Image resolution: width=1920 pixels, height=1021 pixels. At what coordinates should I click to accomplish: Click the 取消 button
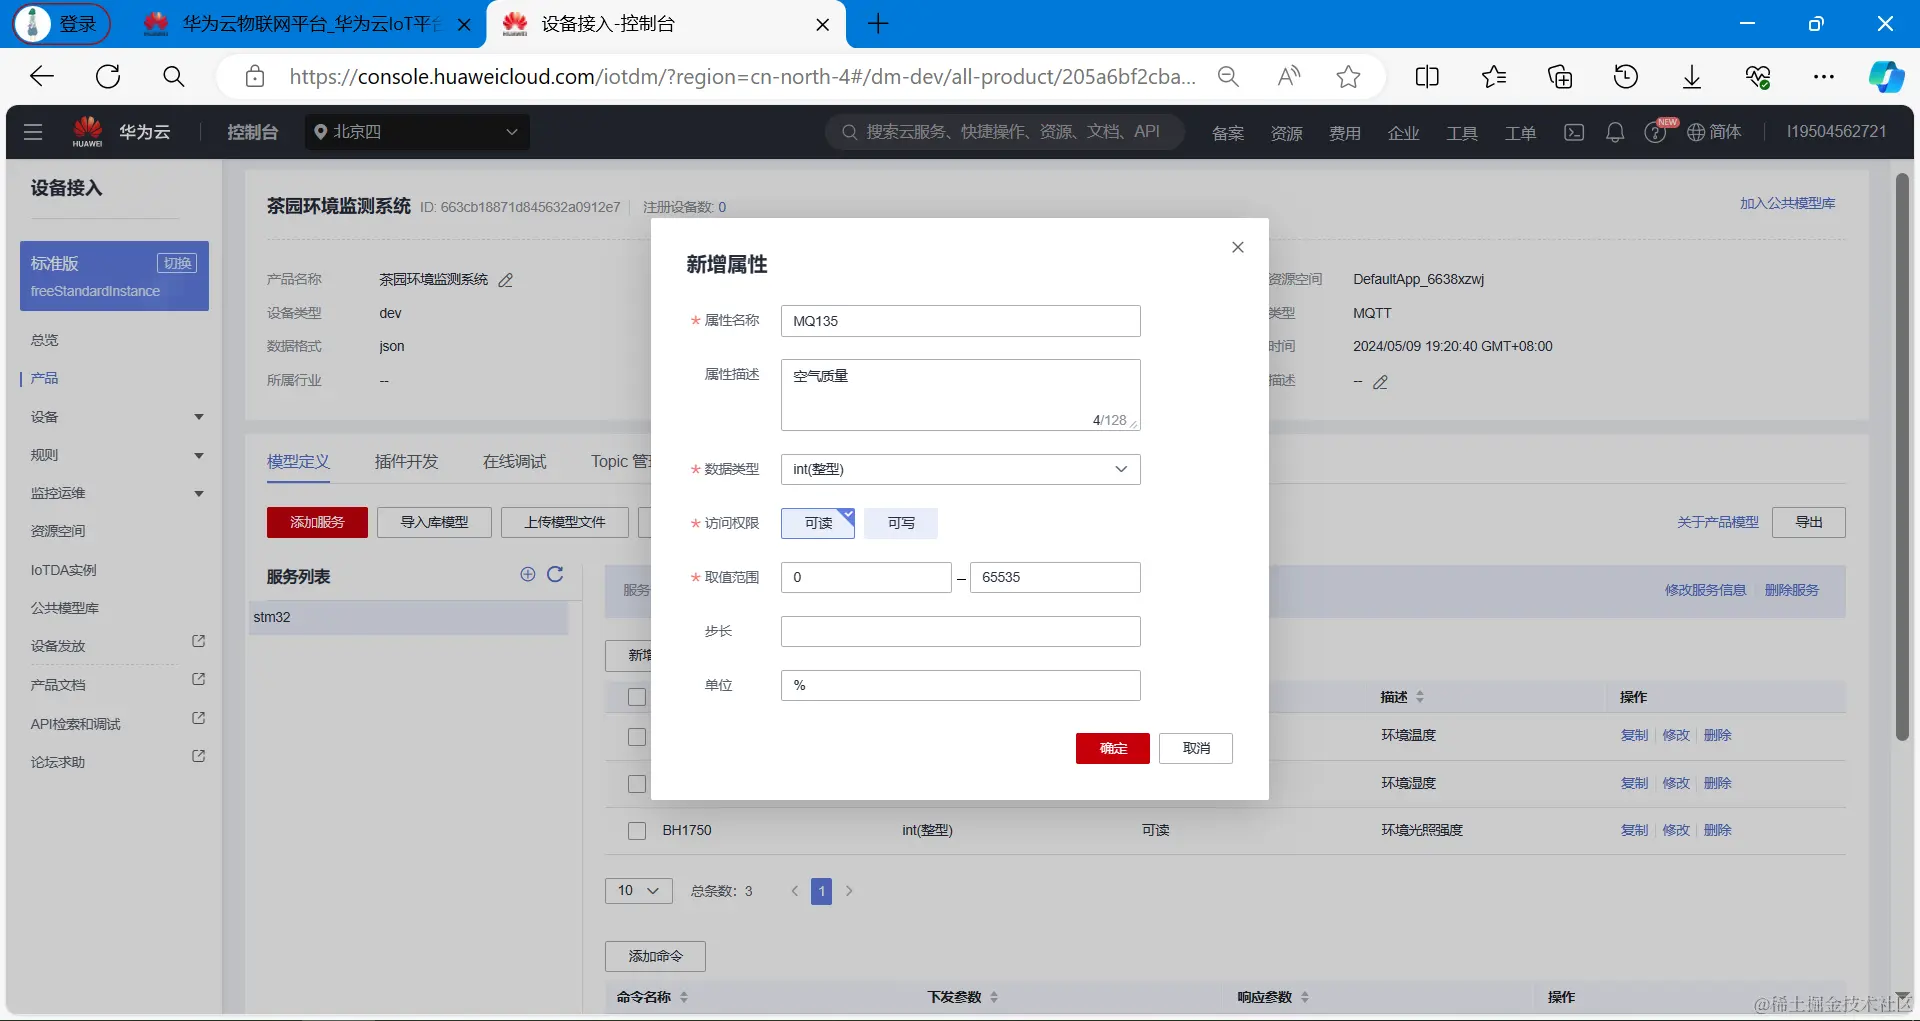point(1196,748)
